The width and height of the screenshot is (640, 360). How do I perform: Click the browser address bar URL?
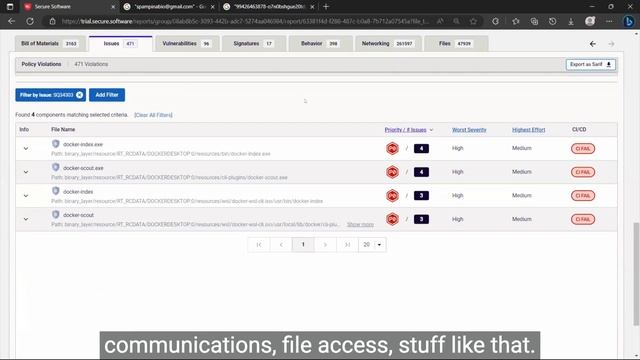(245, 21)
